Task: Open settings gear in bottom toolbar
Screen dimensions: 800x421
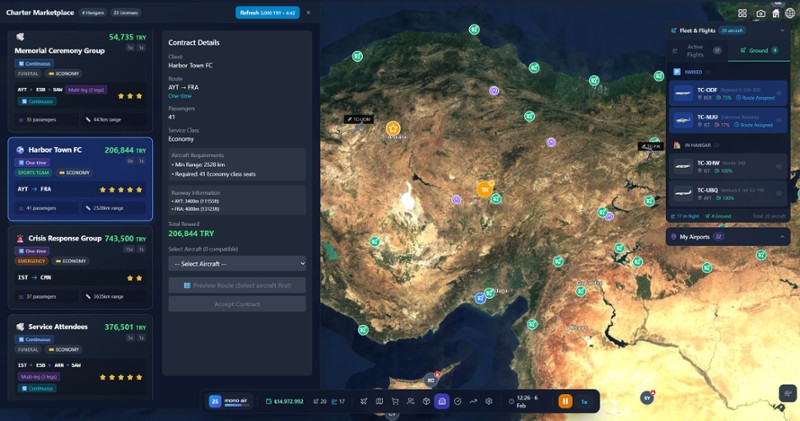Action: 489,401
